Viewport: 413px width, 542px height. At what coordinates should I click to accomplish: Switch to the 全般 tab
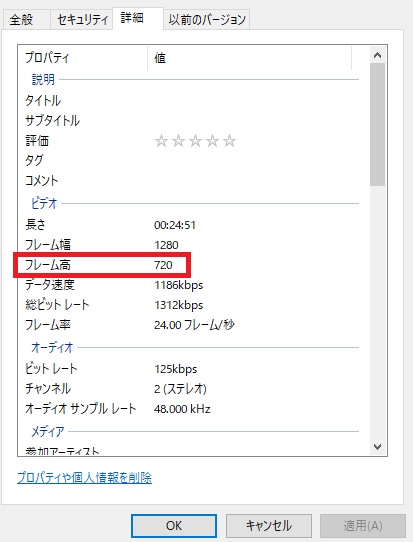26,20
